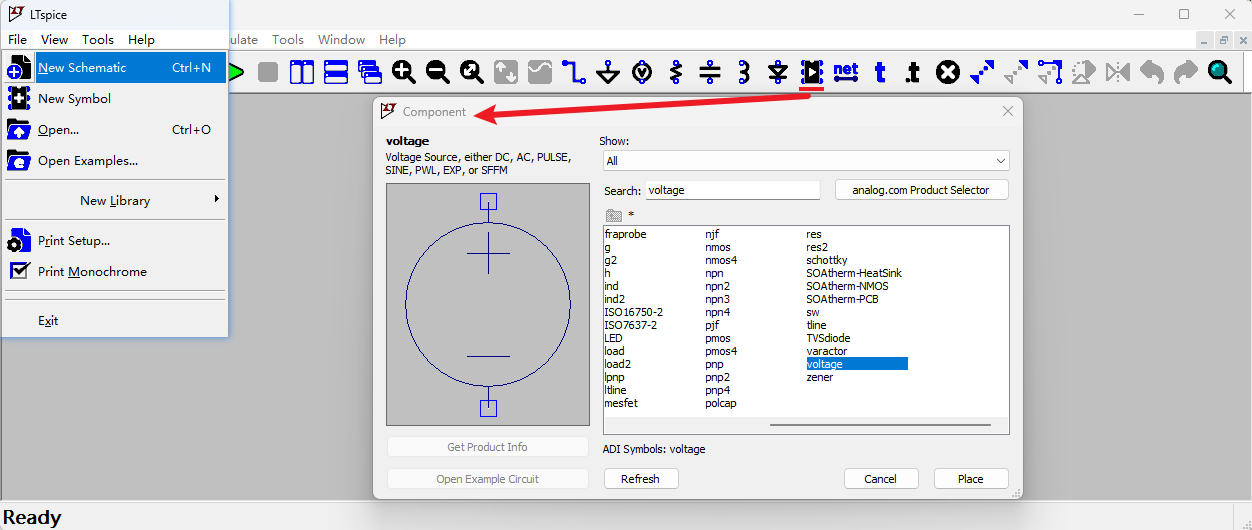Choose Open... from File menu
Image resolution: width=1252 pixels, height=530 pixels.
[114, 129]
